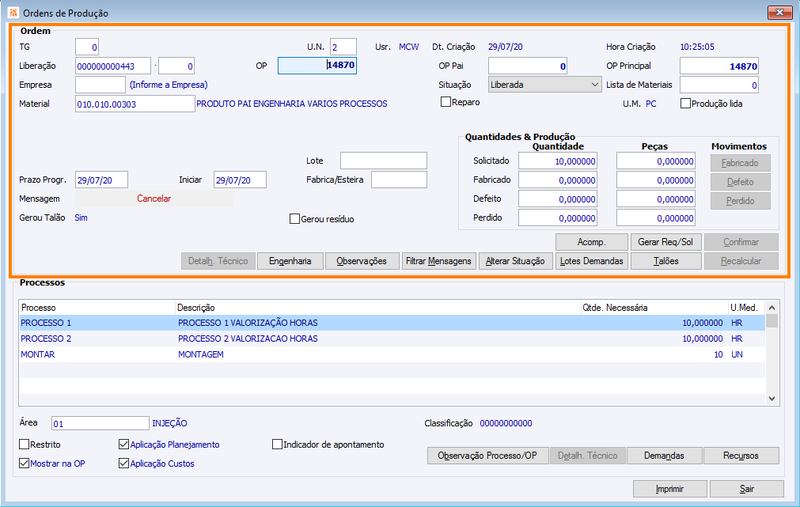Toggle Mostrar na OP checkbox
Screen dimensions: 800x507
click(25, 464)
